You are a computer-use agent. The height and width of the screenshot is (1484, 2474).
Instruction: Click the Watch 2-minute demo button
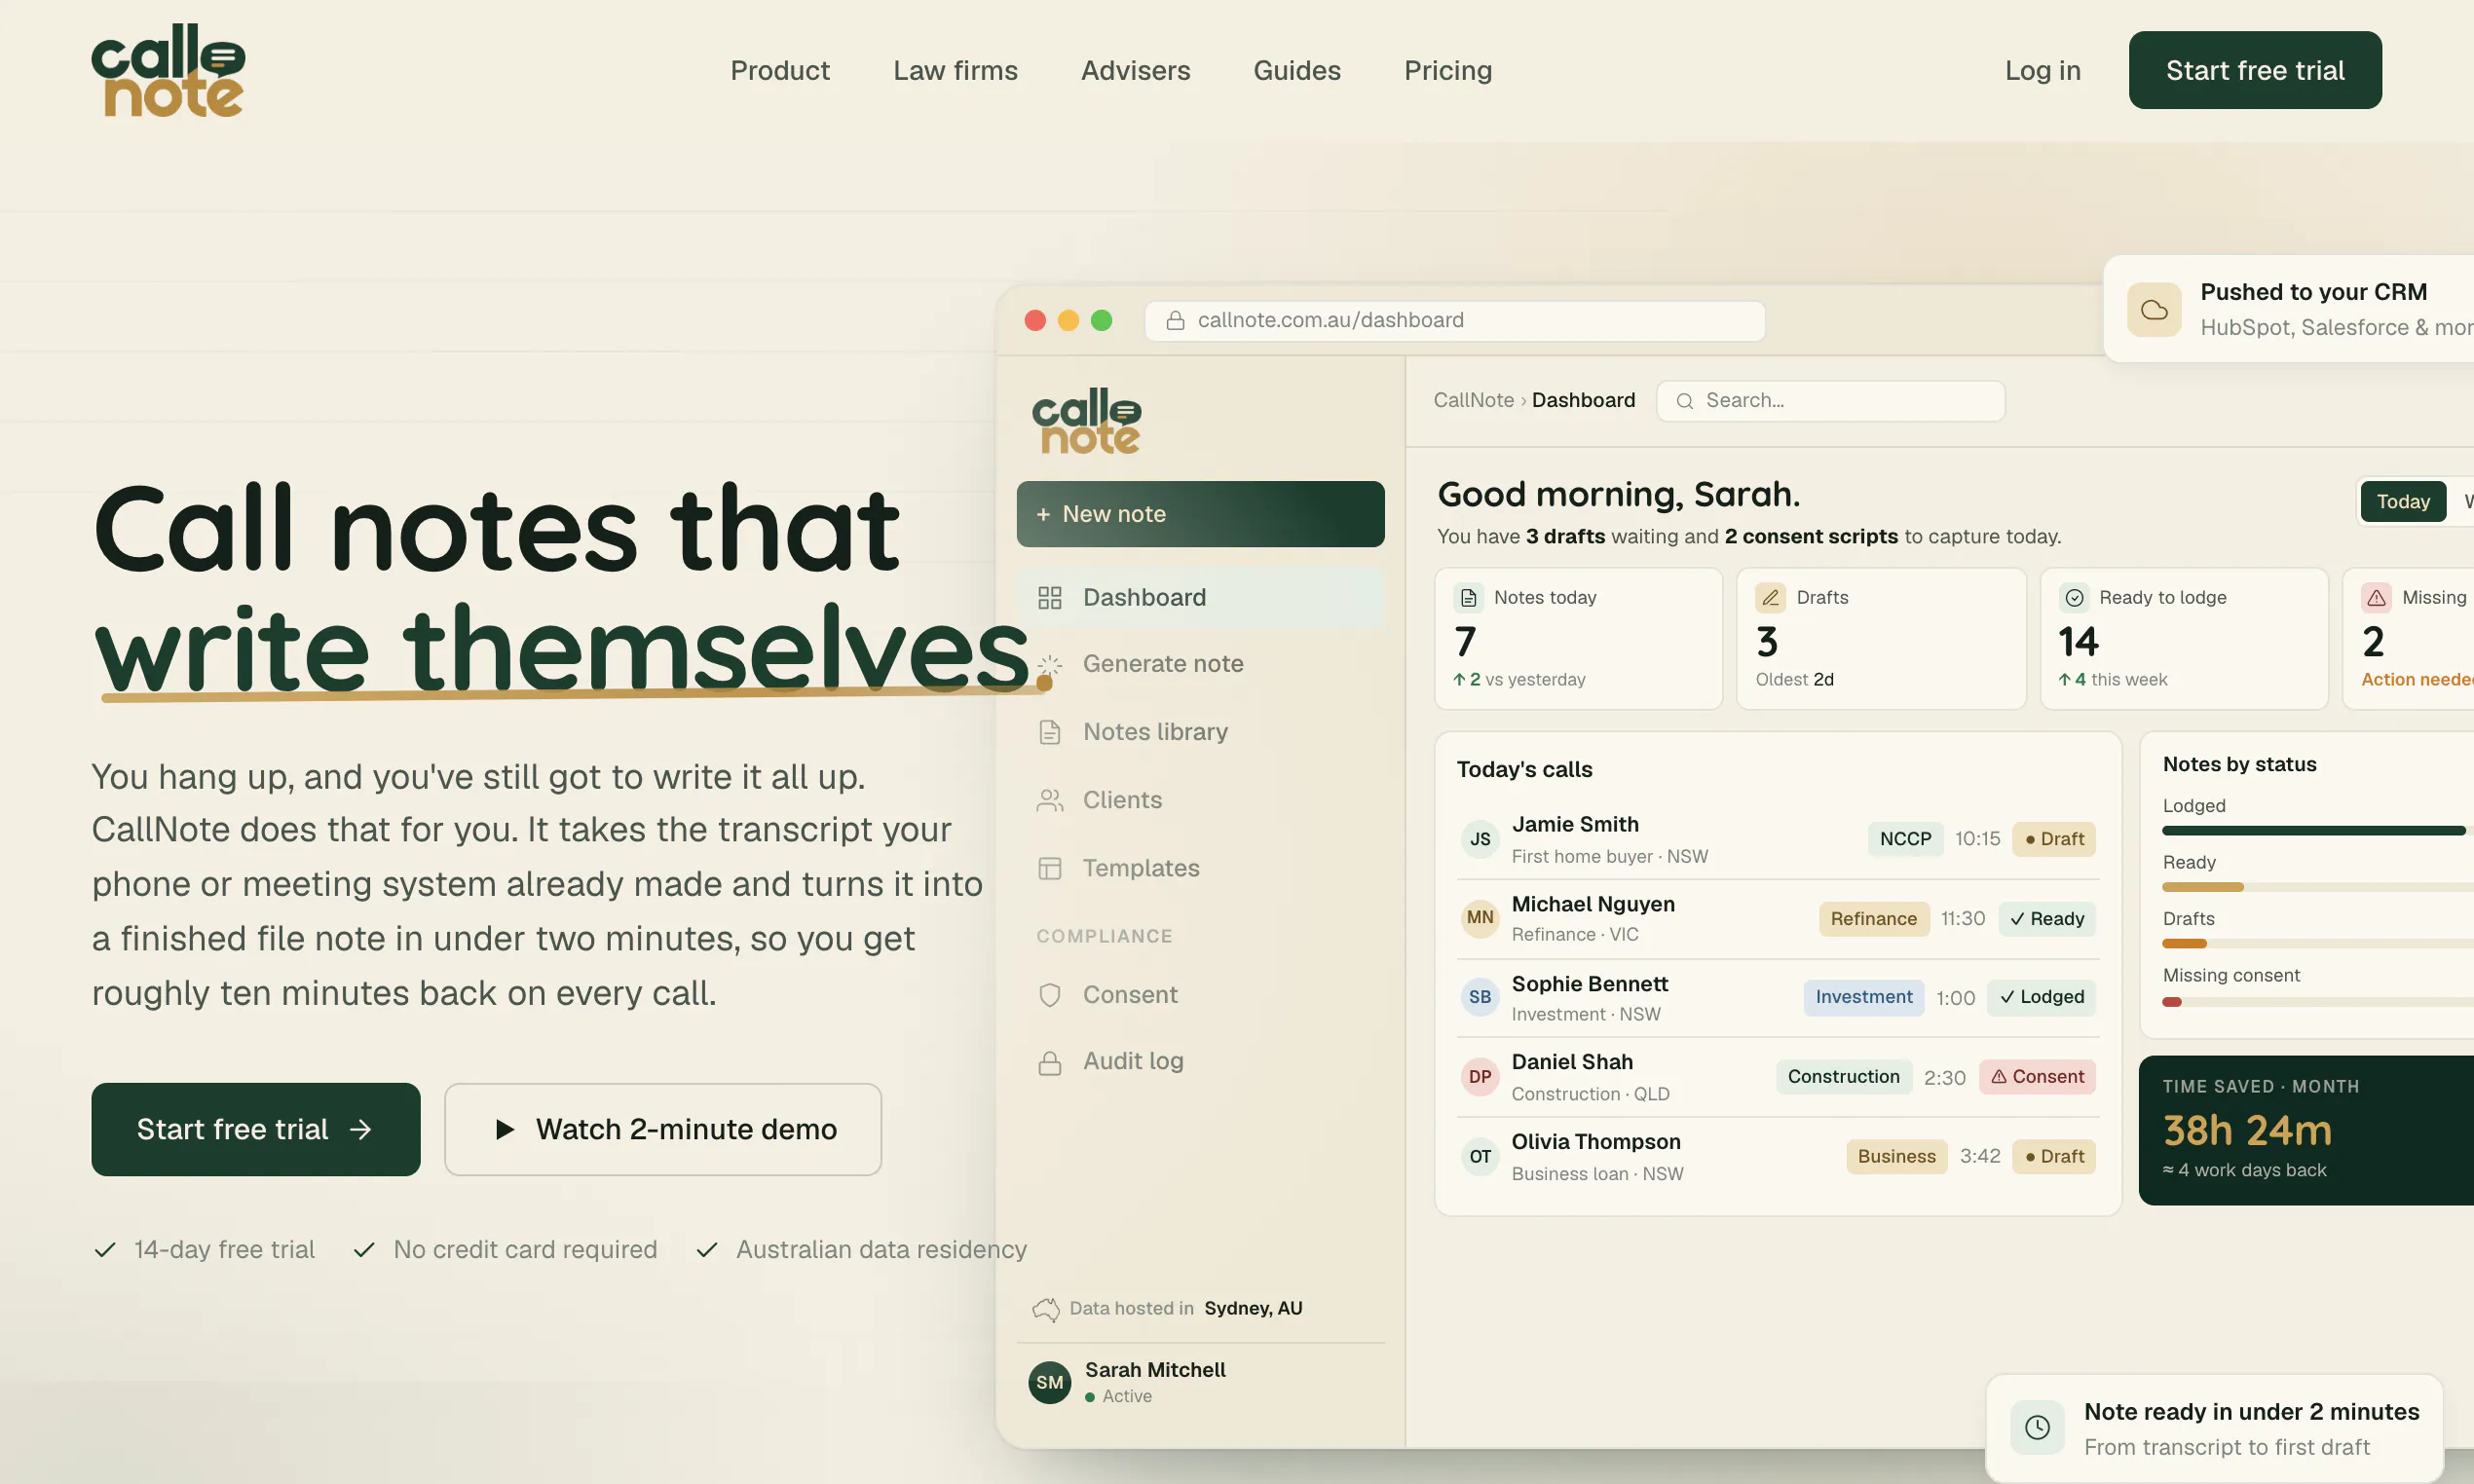(663, 1129)
